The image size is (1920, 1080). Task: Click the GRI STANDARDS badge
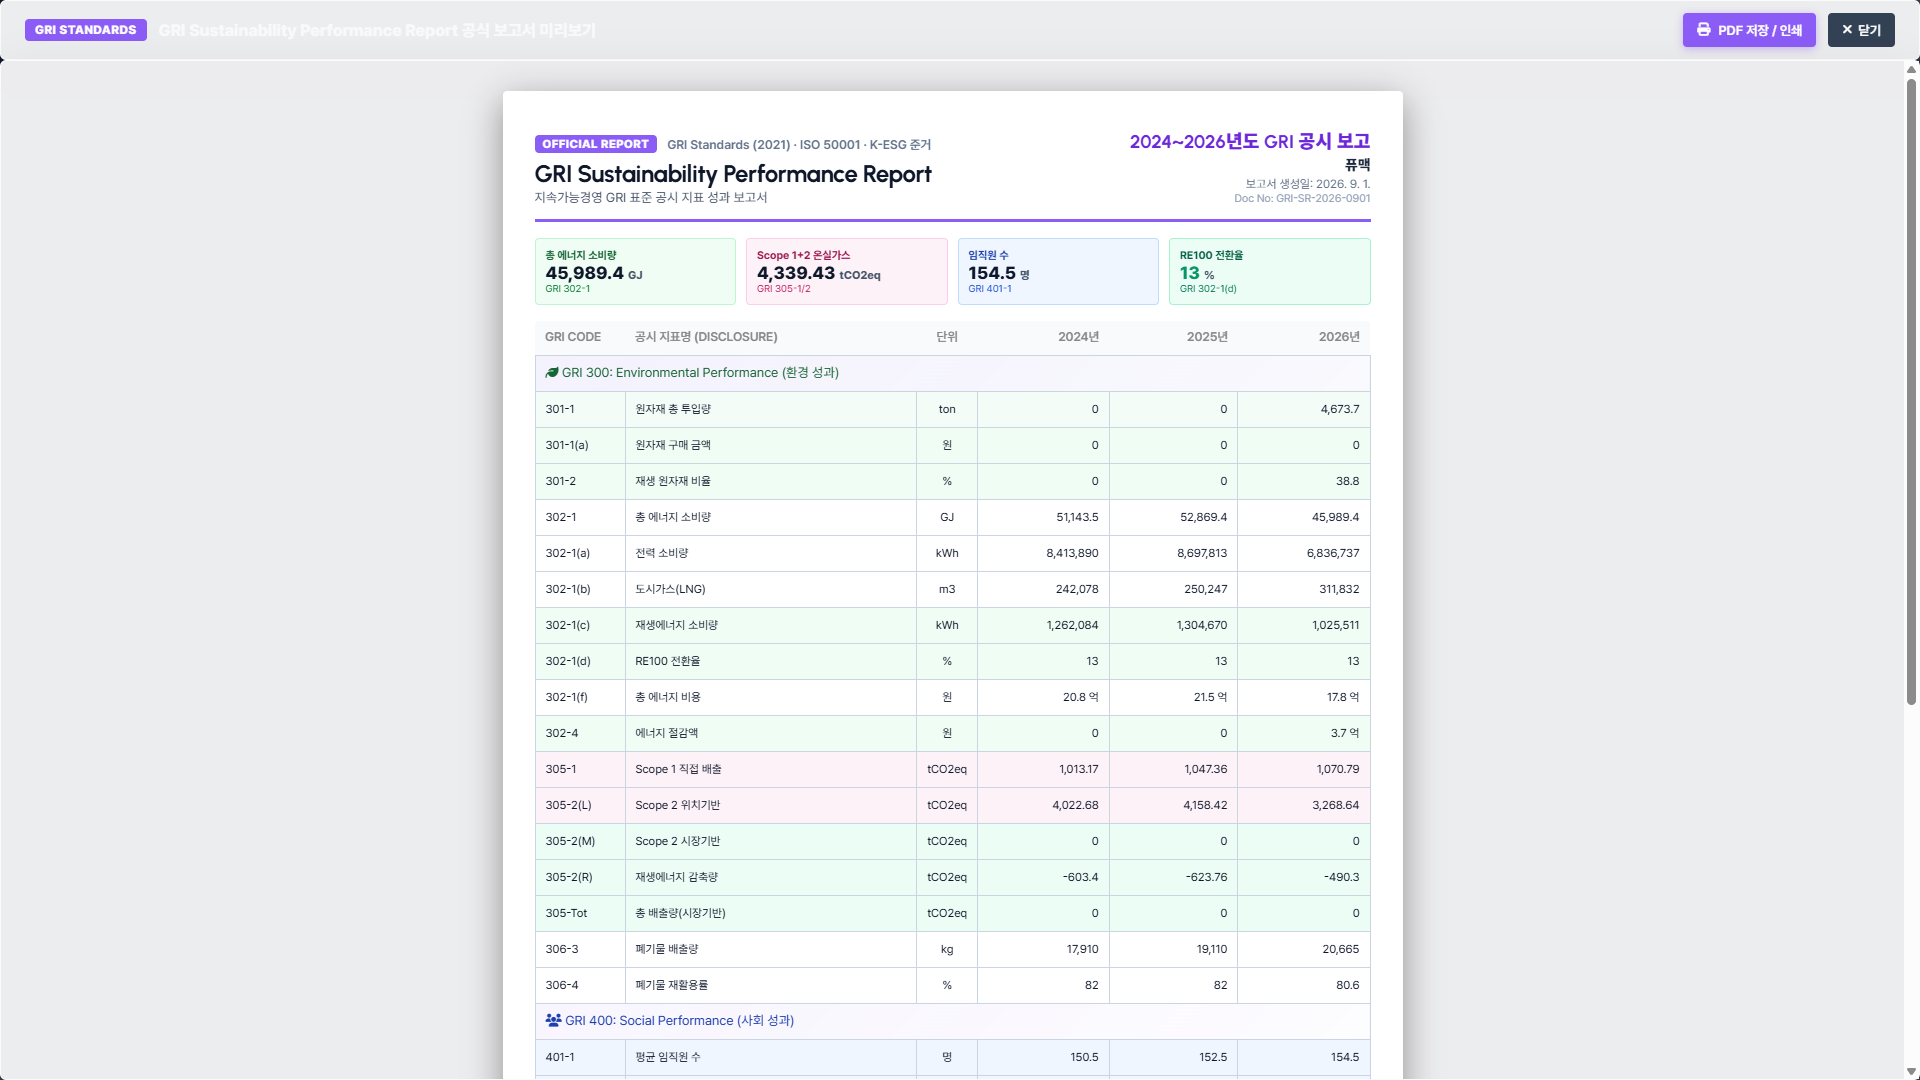pos(85,30)
